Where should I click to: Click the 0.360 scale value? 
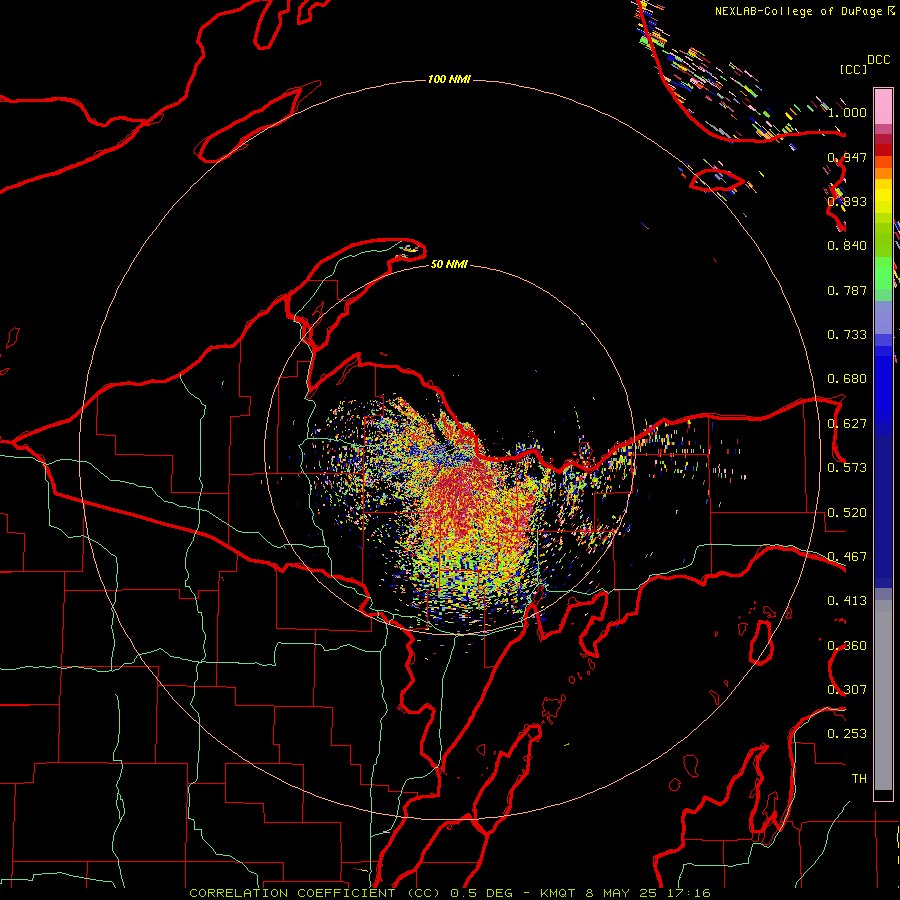[847, 646]
